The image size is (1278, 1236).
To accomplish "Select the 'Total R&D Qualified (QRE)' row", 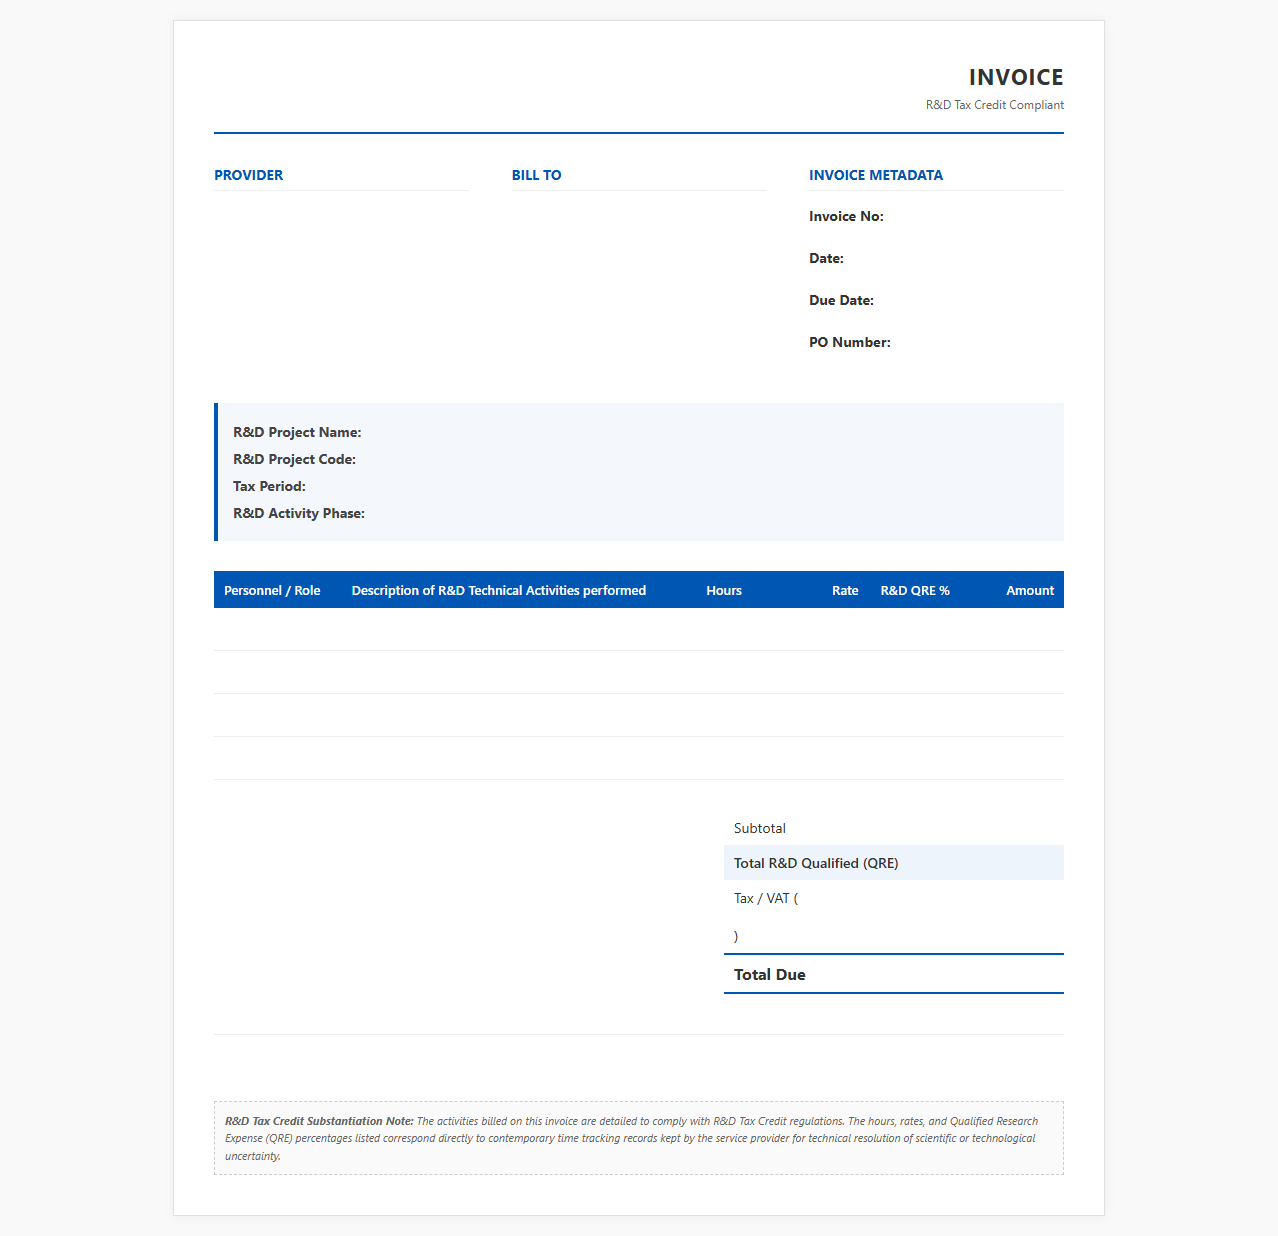I will pos(894,863).
